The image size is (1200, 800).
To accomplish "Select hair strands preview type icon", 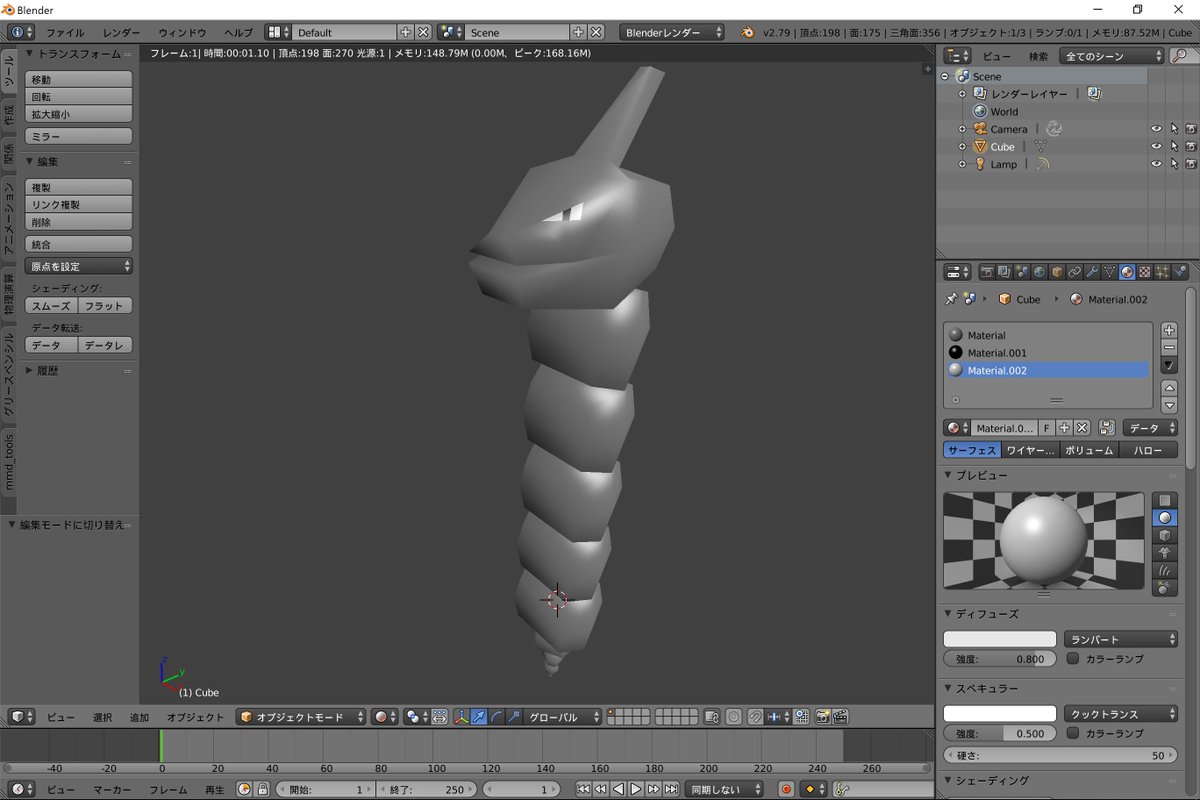I will (1165, 571).
